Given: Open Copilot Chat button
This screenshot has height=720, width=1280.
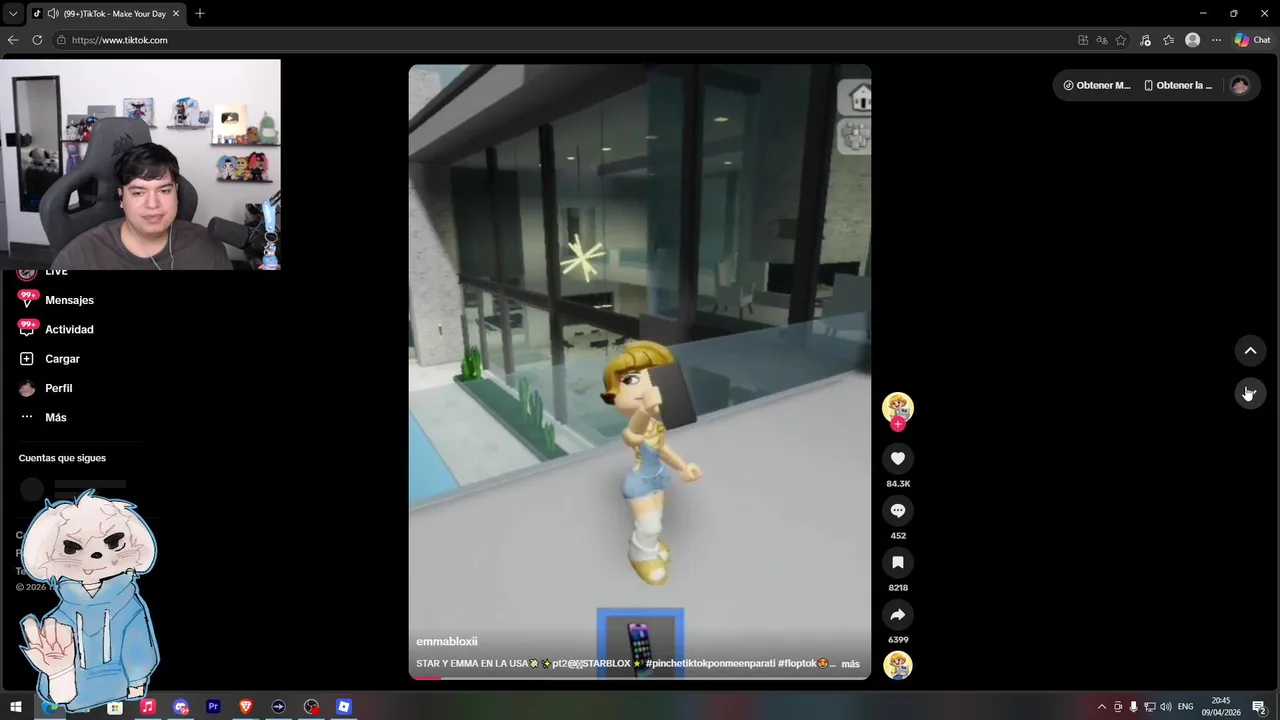Looking at the screenshot, I should [1252, 40].
